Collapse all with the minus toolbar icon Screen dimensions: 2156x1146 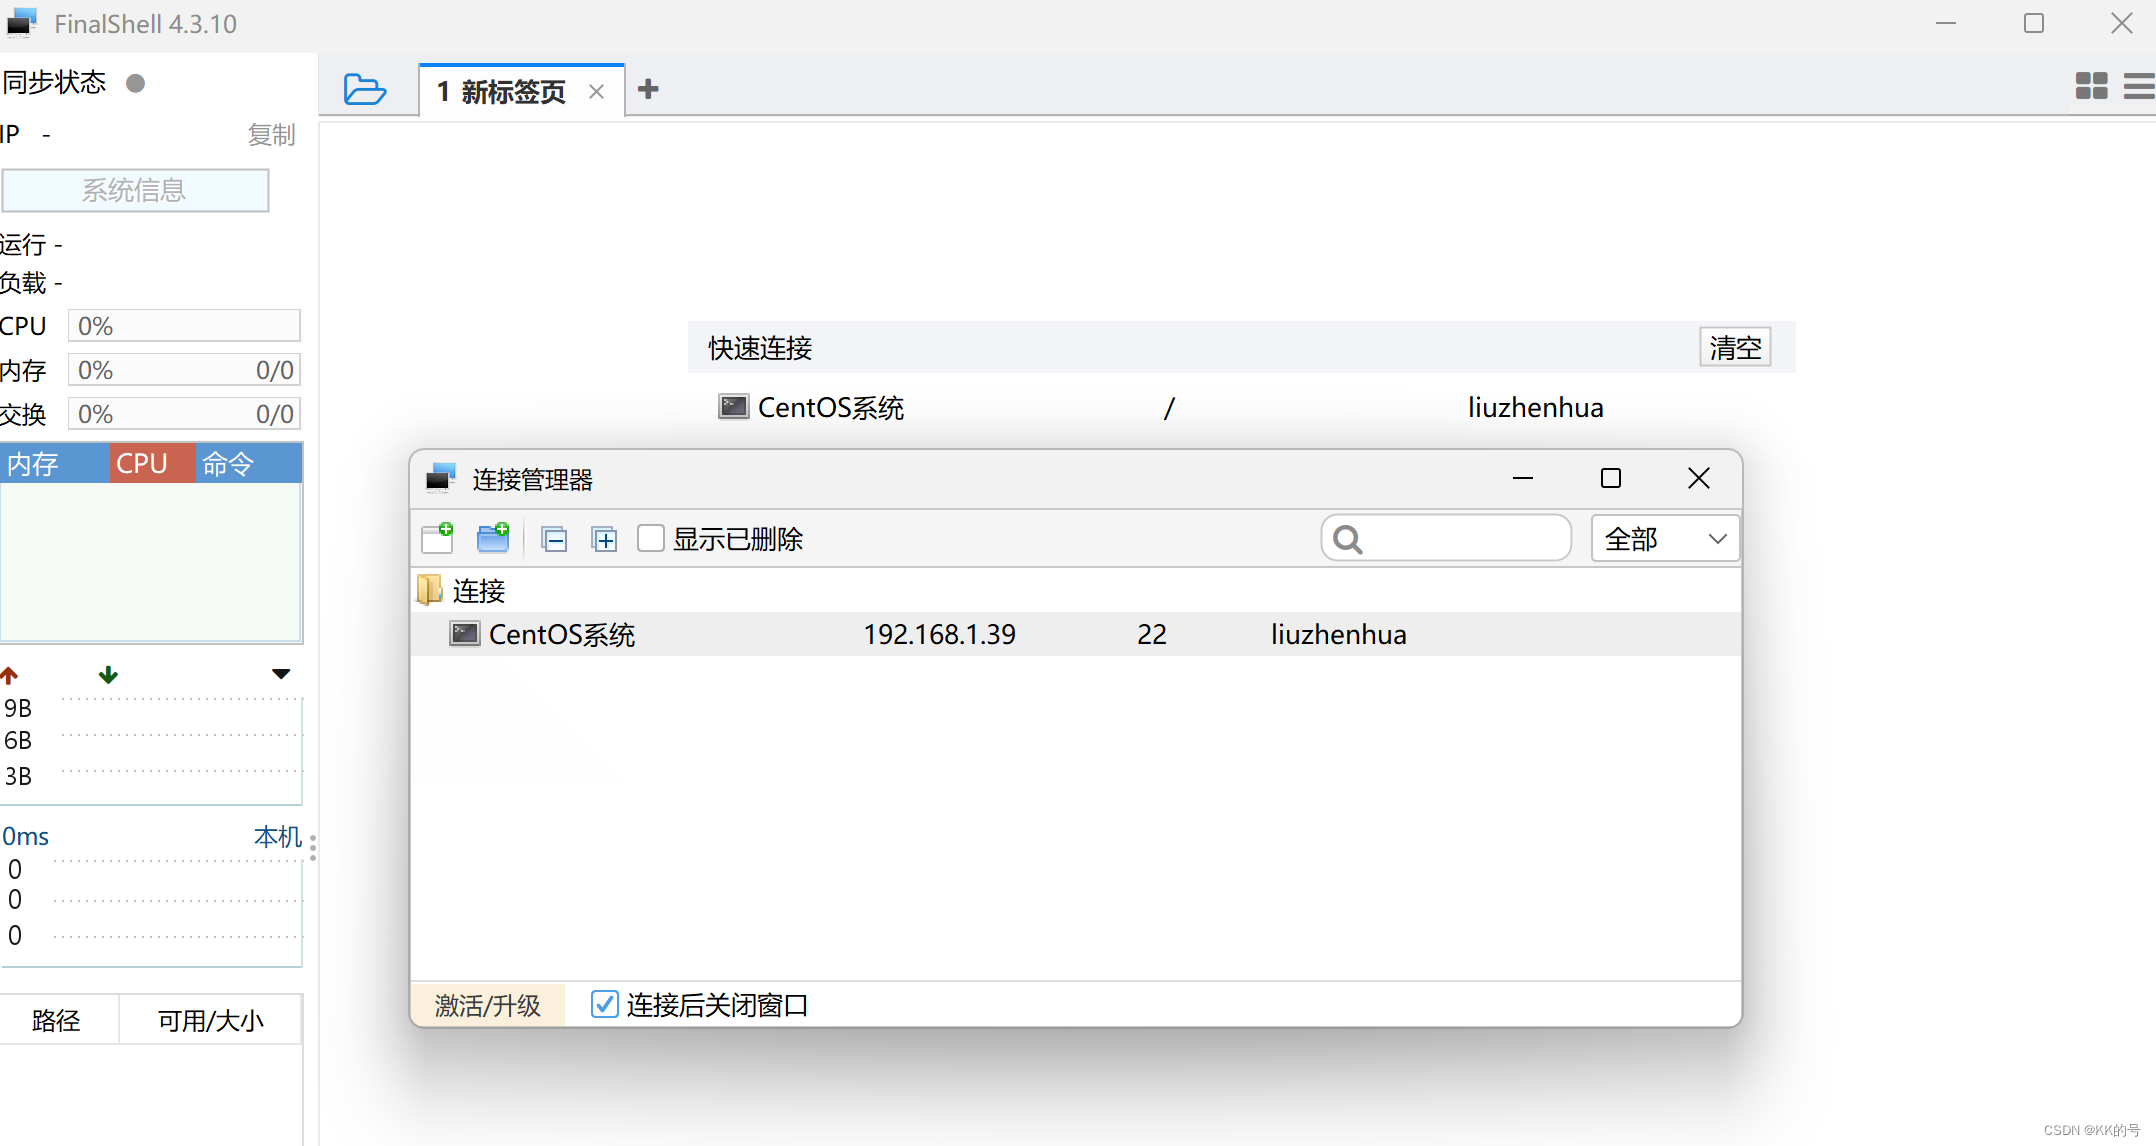[554, 540]
